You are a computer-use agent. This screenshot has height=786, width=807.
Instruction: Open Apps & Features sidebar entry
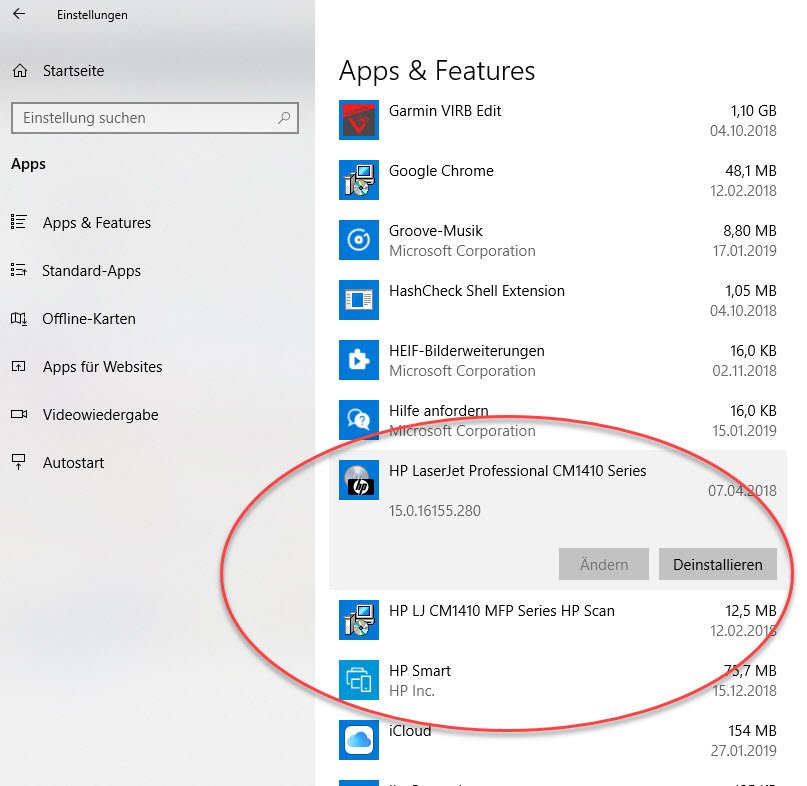coord(97,222)
